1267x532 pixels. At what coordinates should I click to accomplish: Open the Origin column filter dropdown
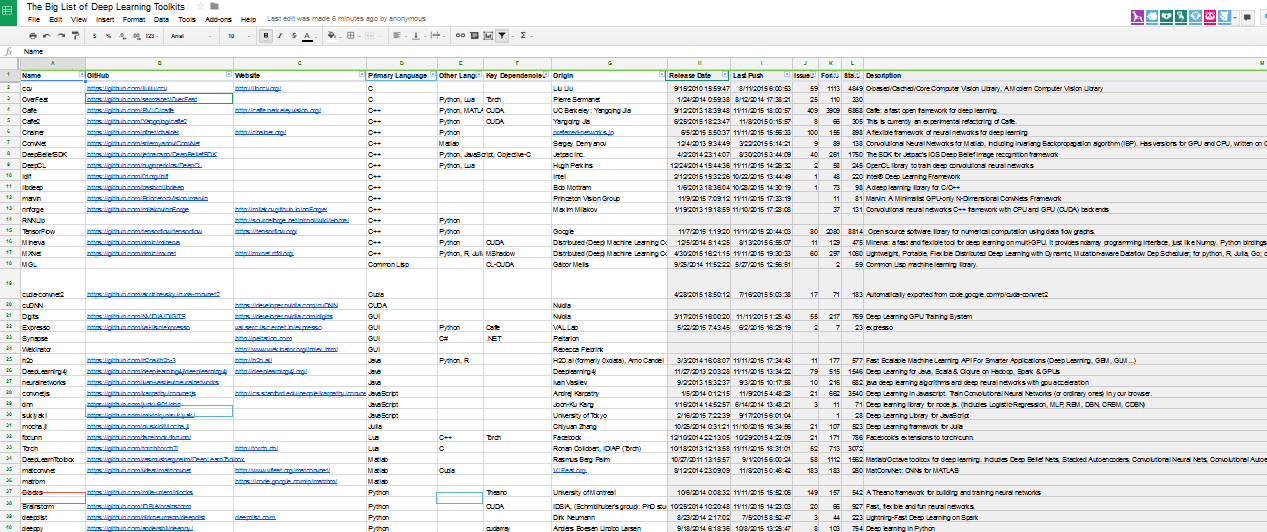pos(662,75)
